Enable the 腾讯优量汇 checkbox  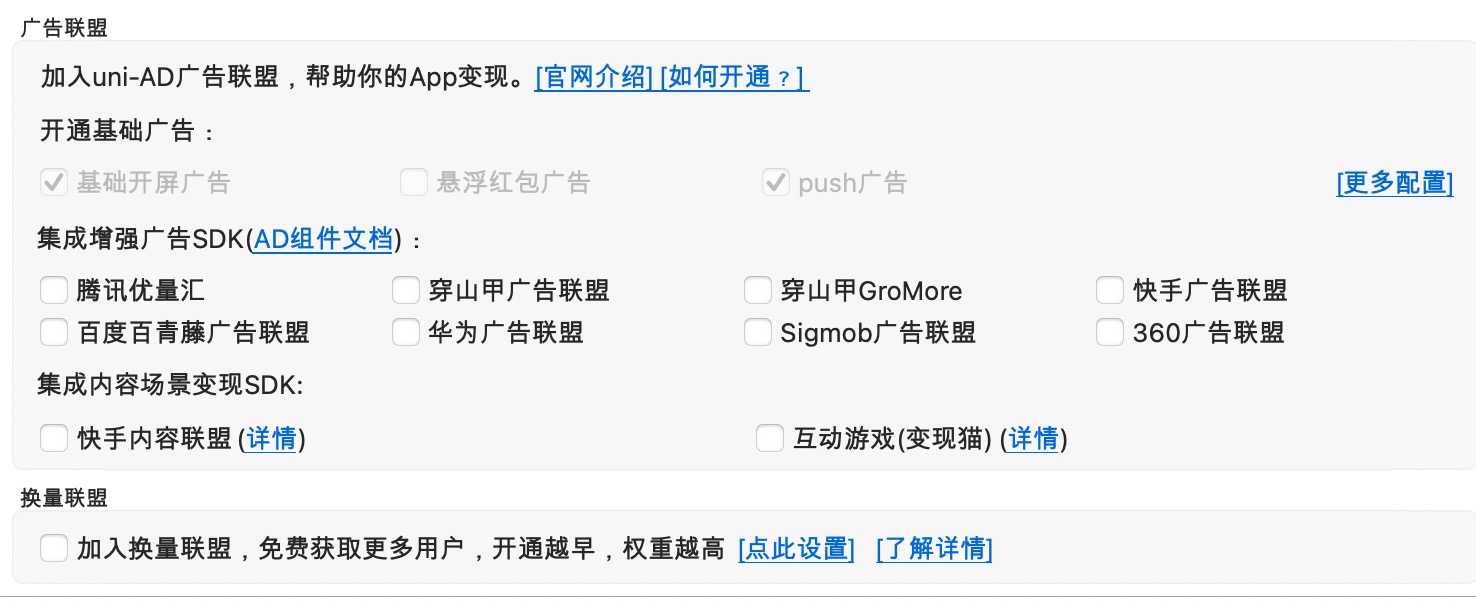[54, 291]
